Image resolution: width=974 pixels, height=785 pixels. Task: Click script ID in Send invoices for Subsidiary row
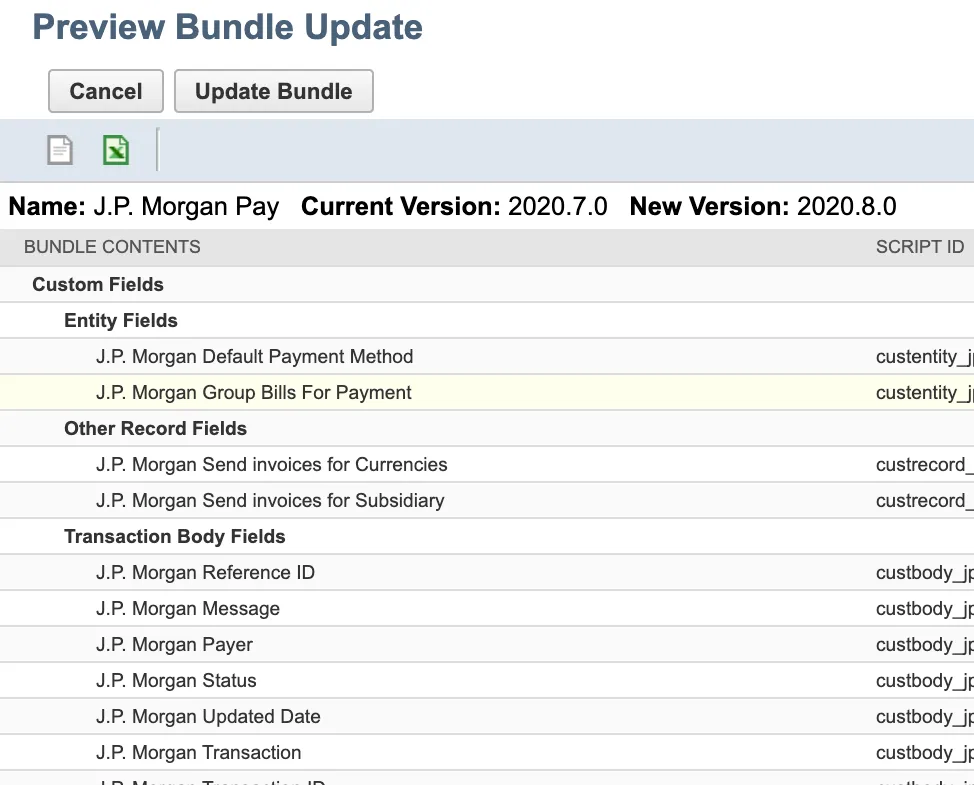(x=924, y=501)
